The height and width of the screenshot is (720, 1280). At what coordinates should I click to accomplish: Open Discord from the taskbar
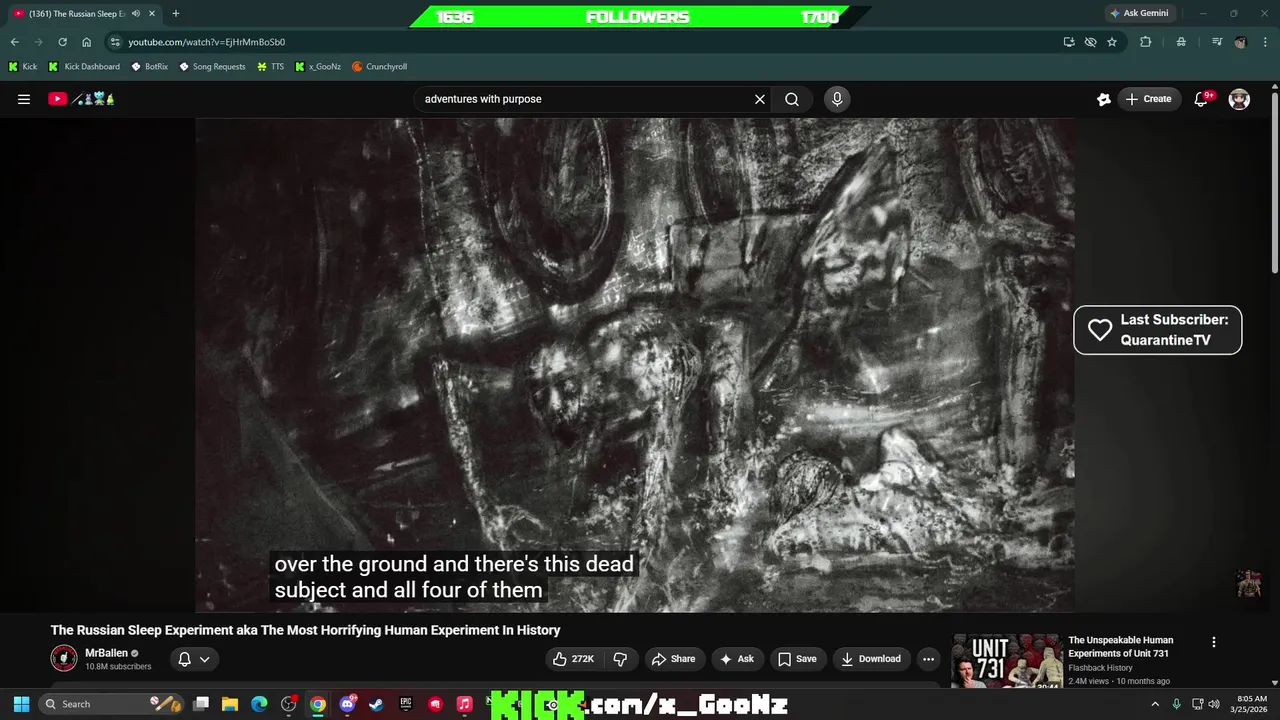(x=347, y=704)
